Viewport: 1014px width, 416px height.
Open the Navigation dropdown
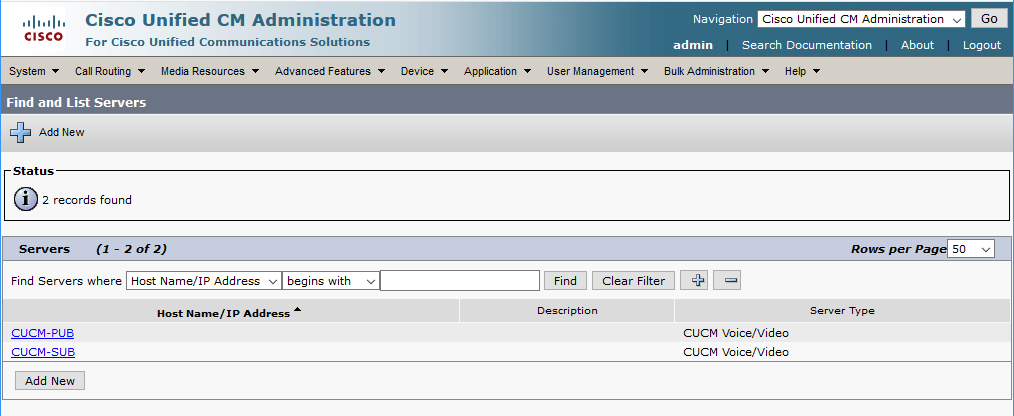coord(861,19)
